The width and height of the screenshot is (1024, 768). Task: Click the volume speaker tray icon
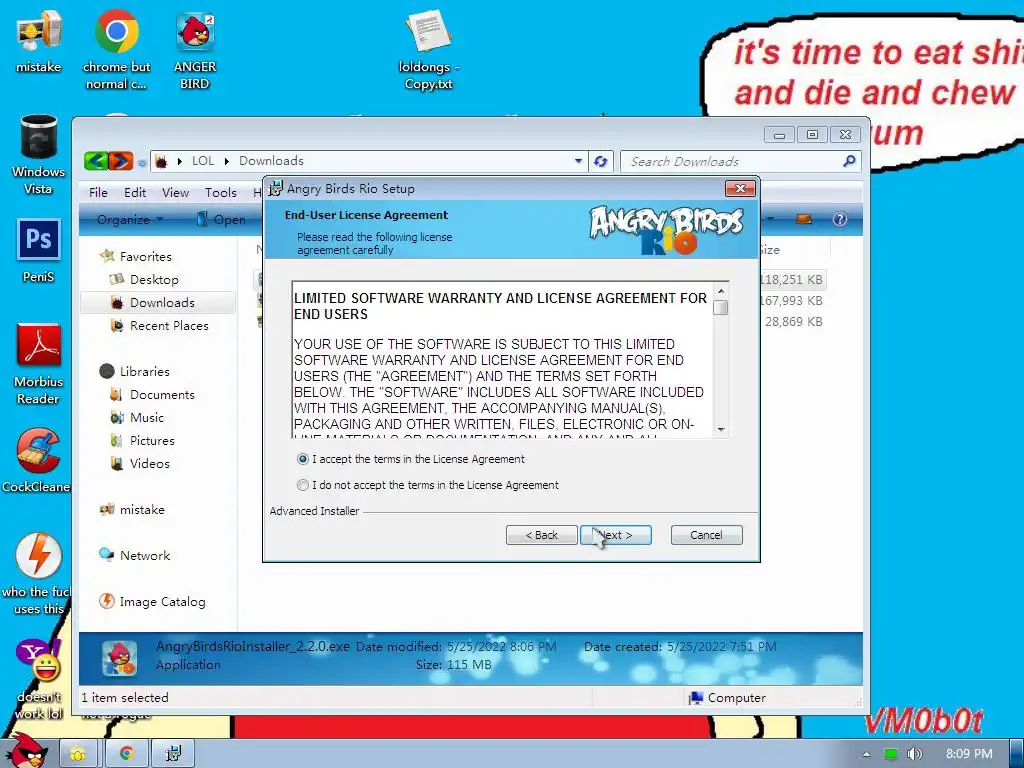click(x=914, y=754)
